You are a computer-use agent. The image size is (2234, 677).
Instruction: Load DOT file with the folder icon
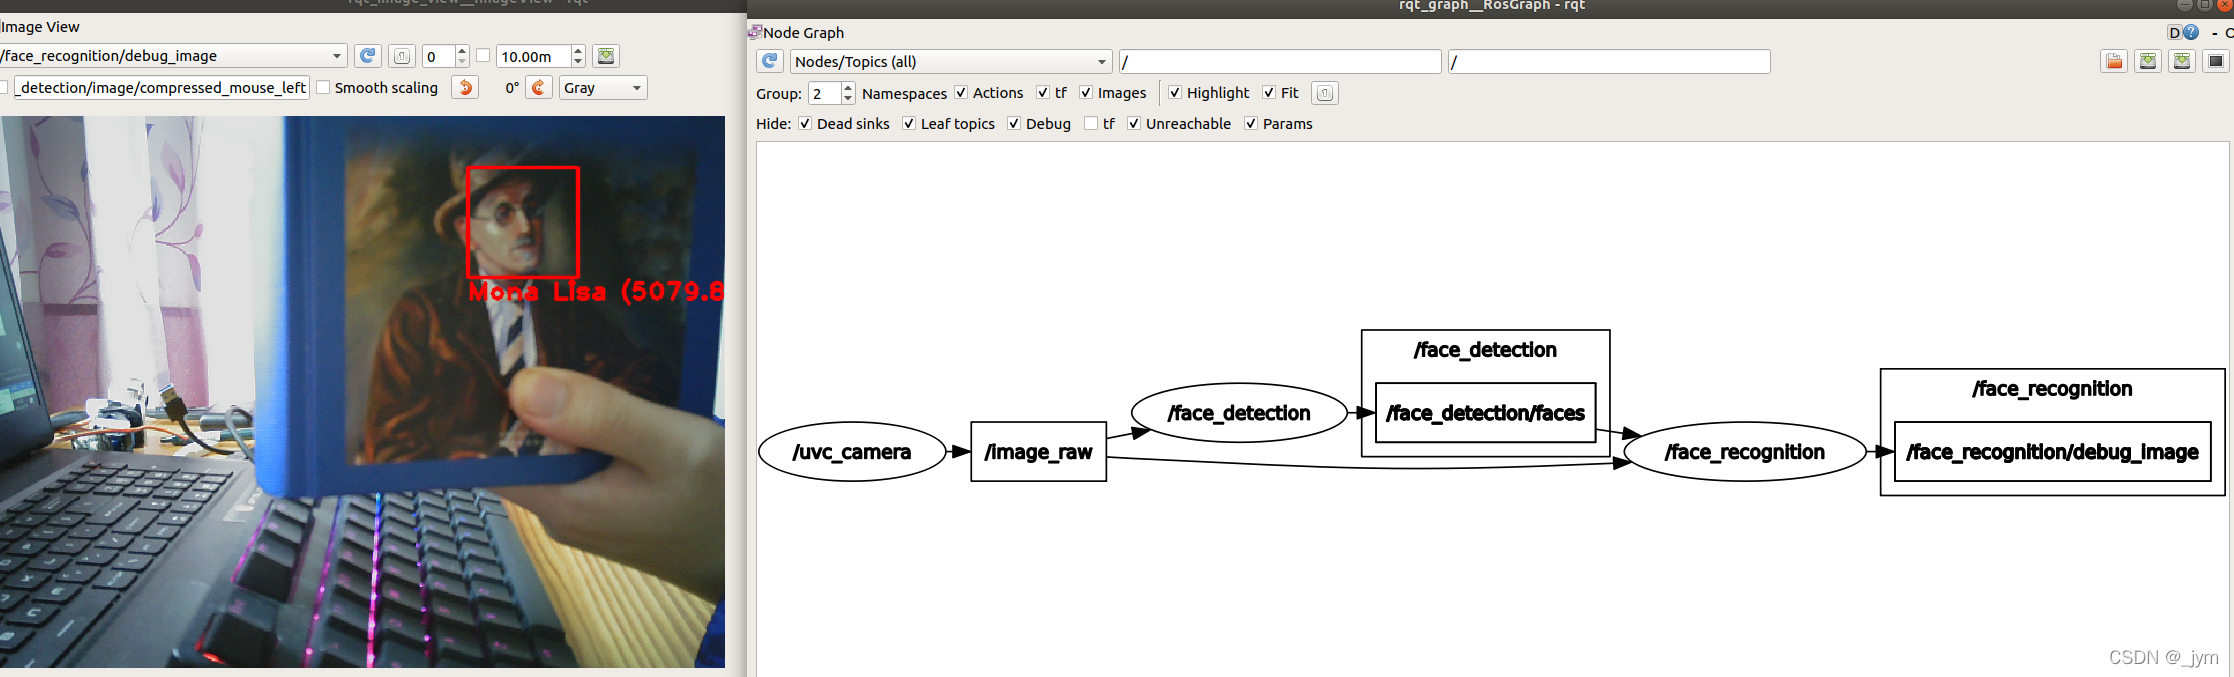[x=2114, y=62]
